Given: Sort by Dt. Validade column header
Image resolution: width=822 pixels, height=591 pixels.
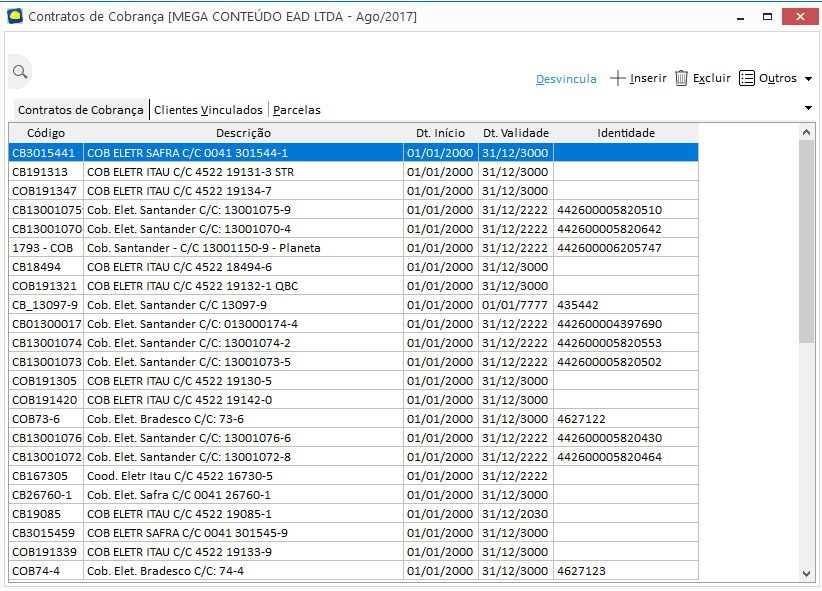Looking at the screenshot, I should coord(516,133).
